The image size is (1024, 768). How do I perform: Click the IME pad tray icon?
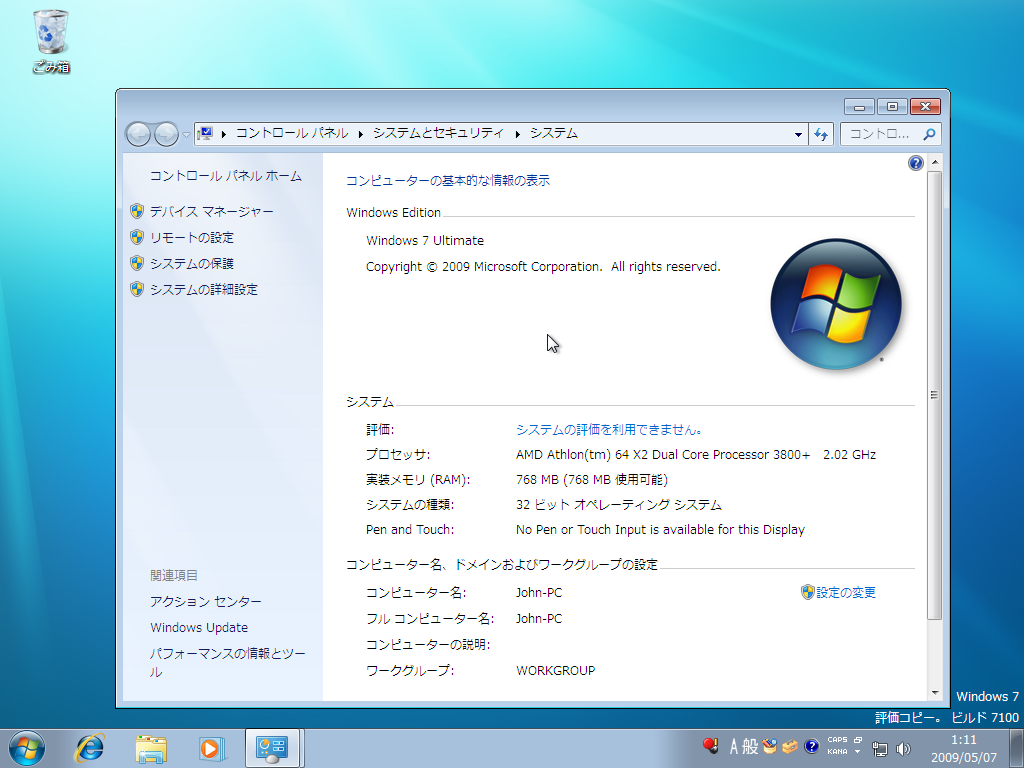pos(770,746)
